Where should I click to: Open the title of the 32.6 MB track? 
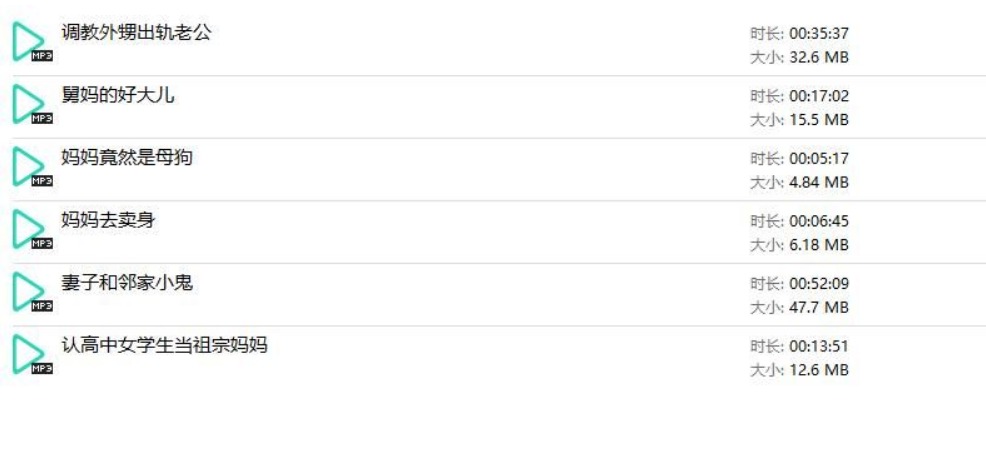click(136, 32)
